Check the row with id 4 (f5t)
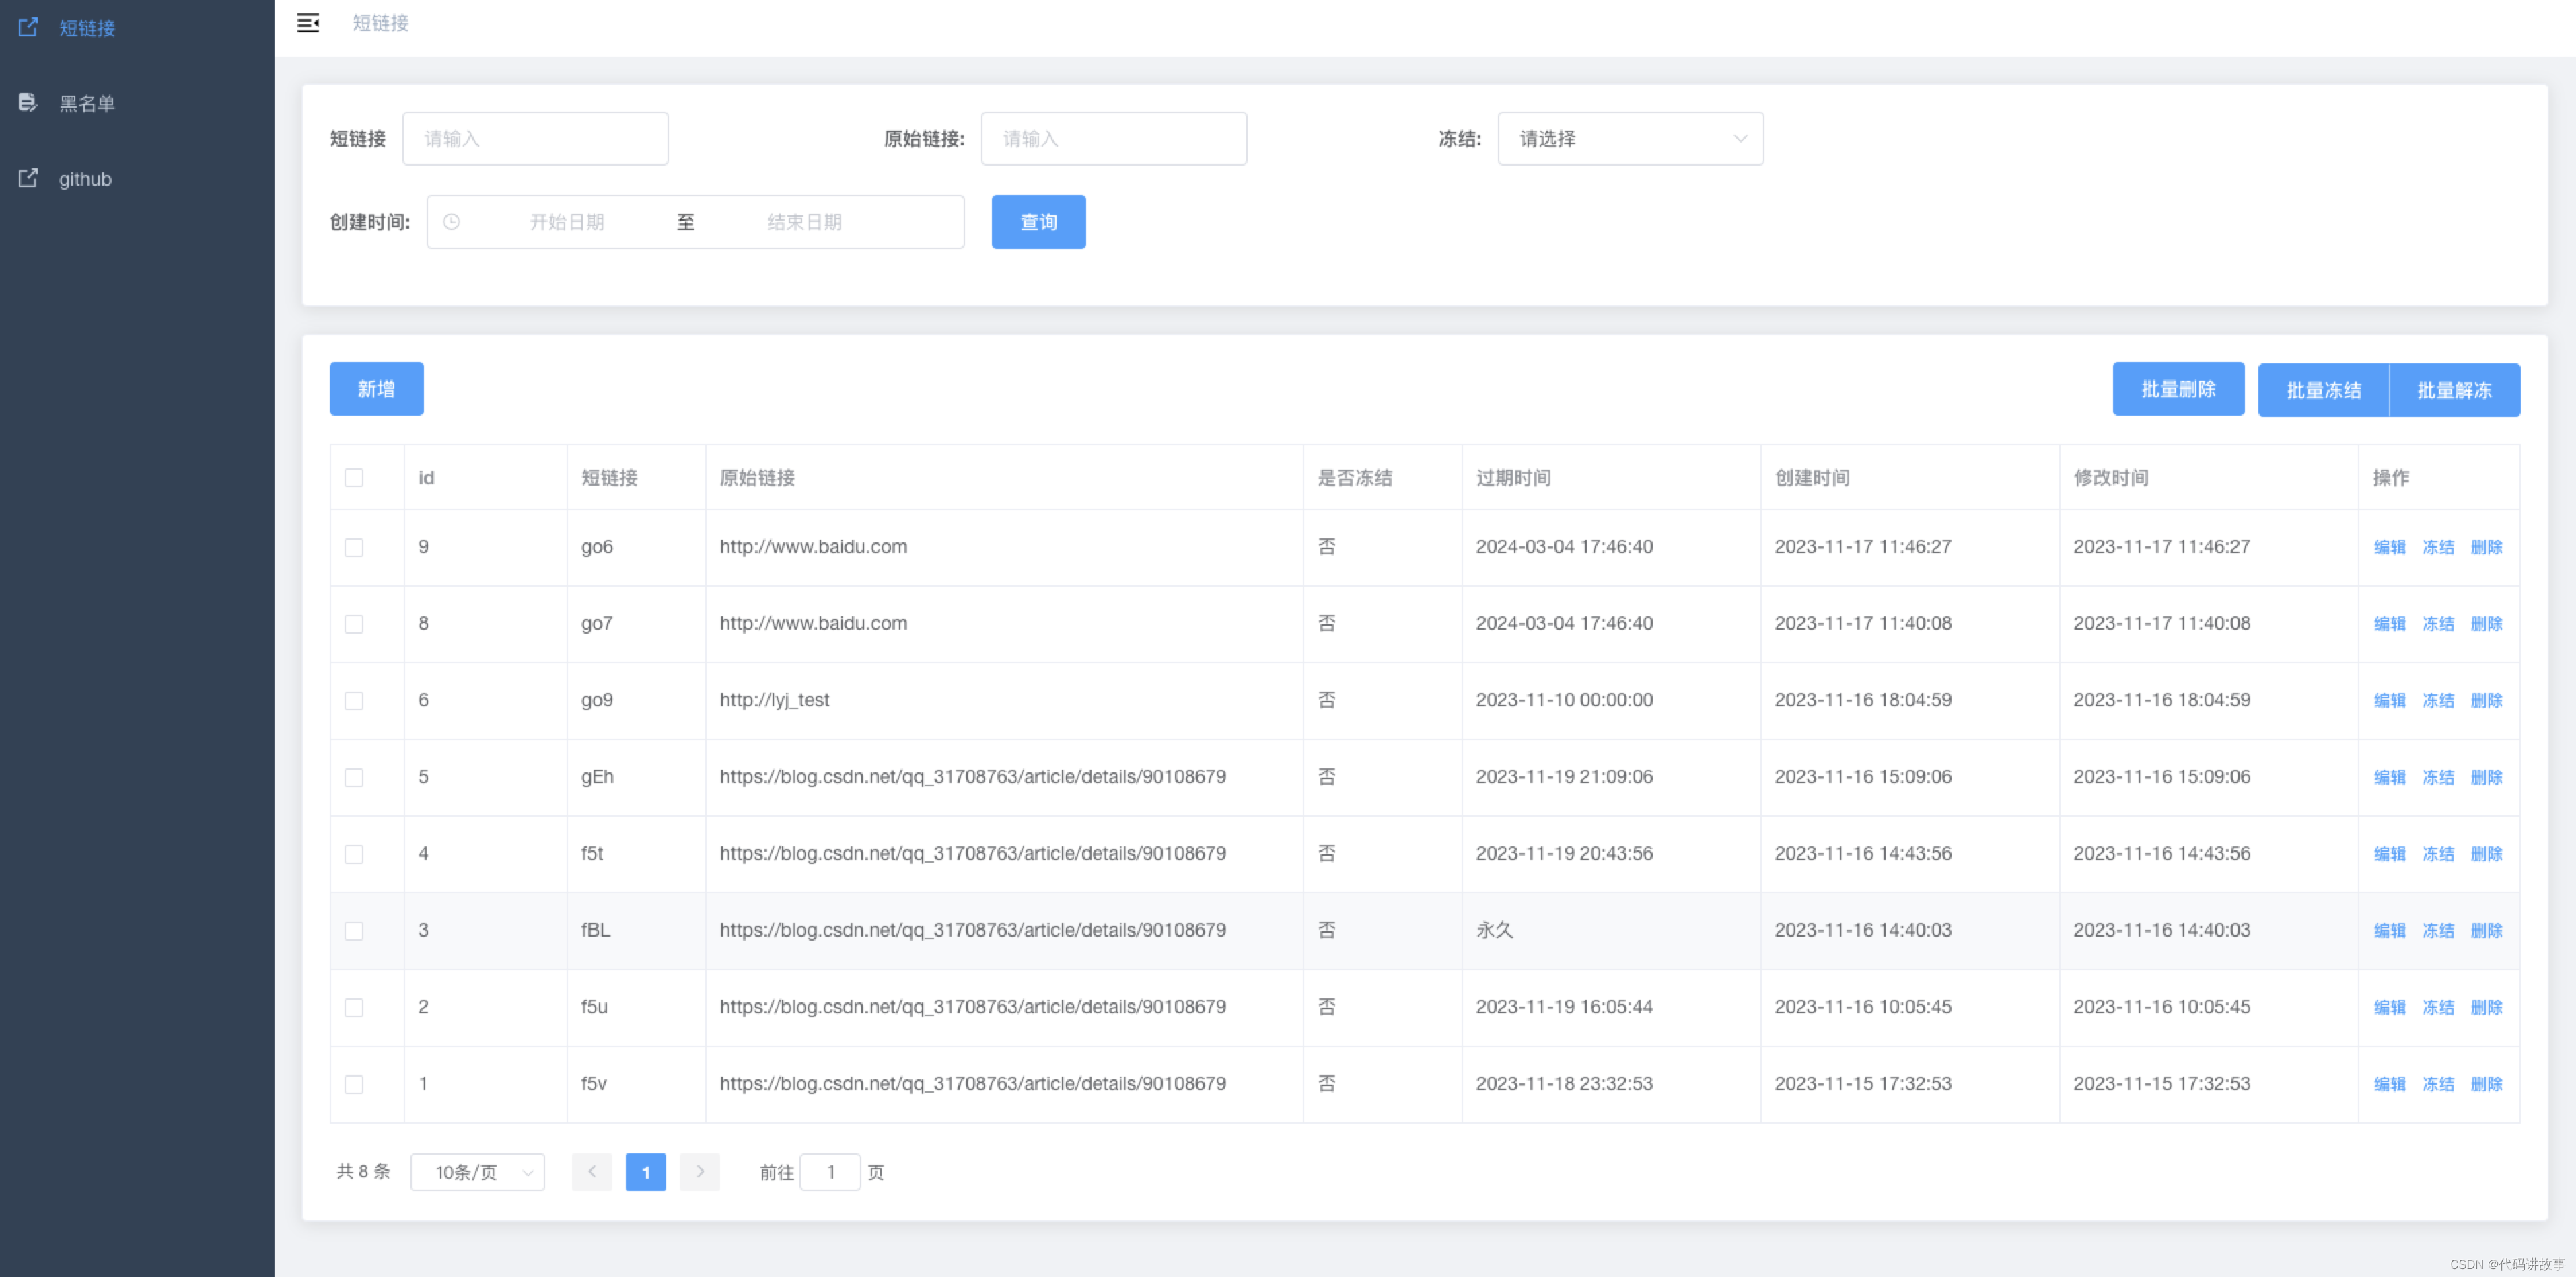This screenshot has width=2576, height=1277. (354, 854)
